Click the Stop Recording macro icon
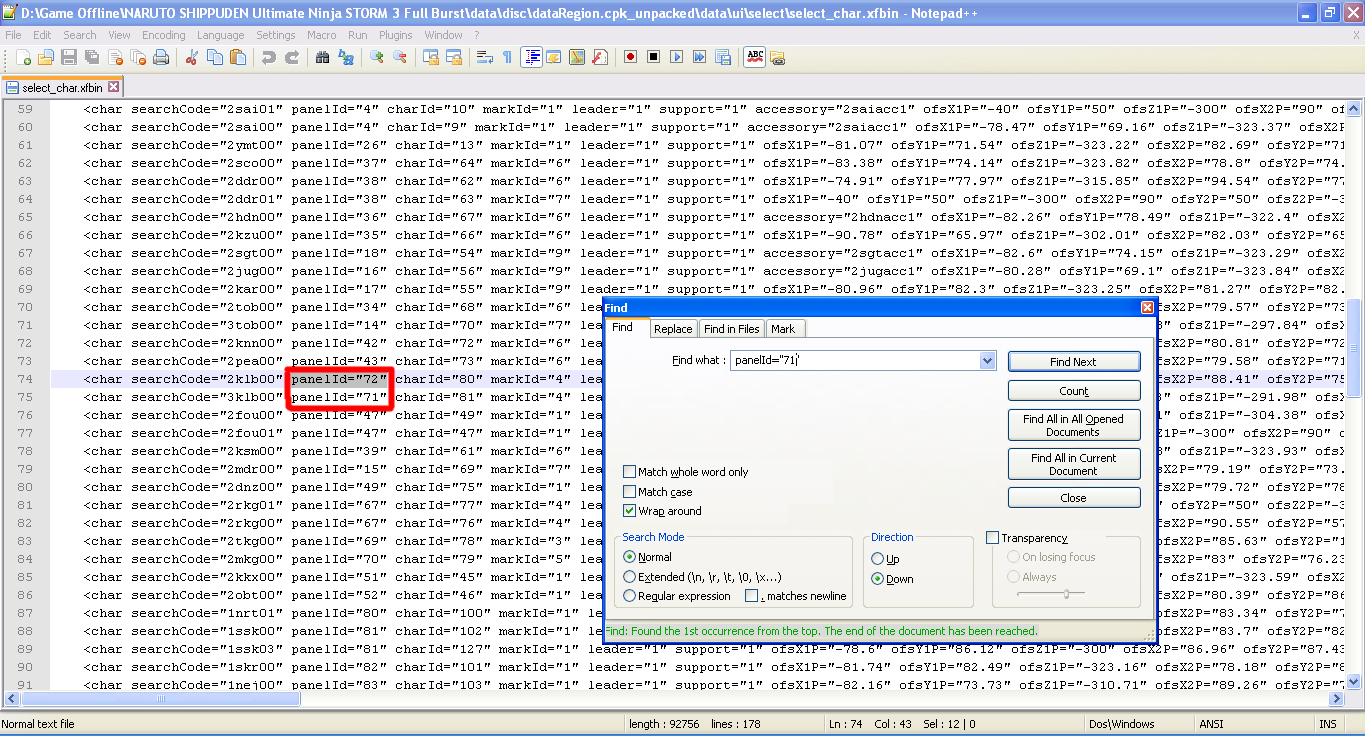The image size is (1365, 736). pyautogui.click(x=653, y=57)
